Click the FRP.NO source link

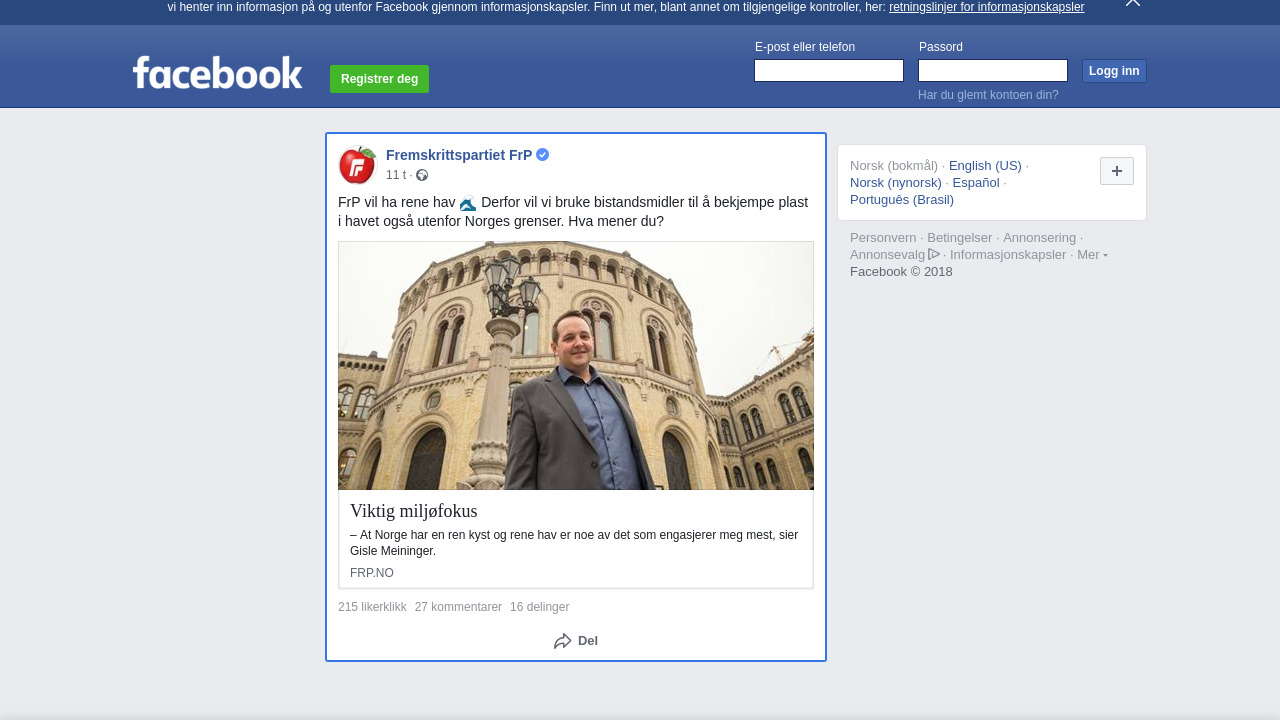pyautogui.click(x=372, y=573)
